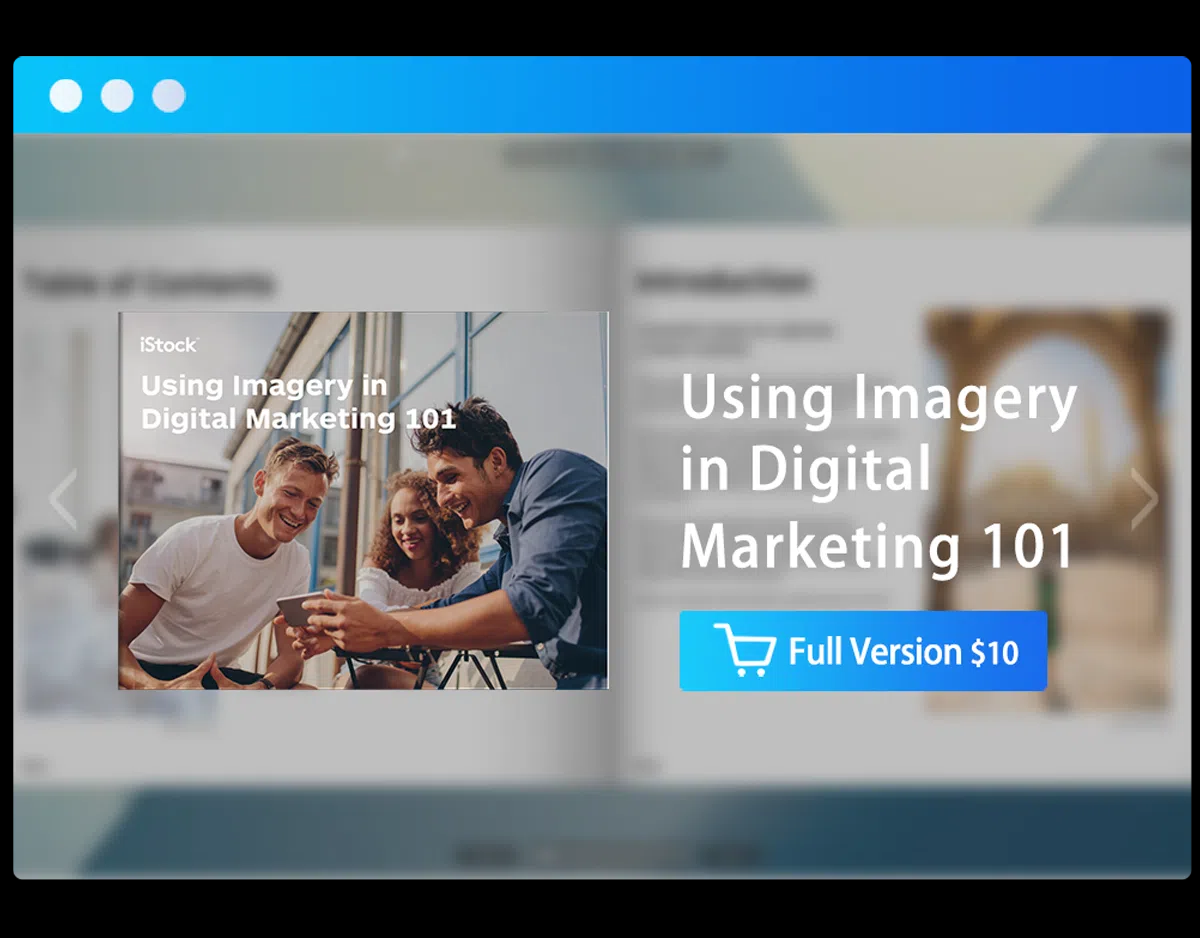This screenshot has height=938, width=1200.
Task: Click the first window control dot on the left
Action: pos(66,96)
